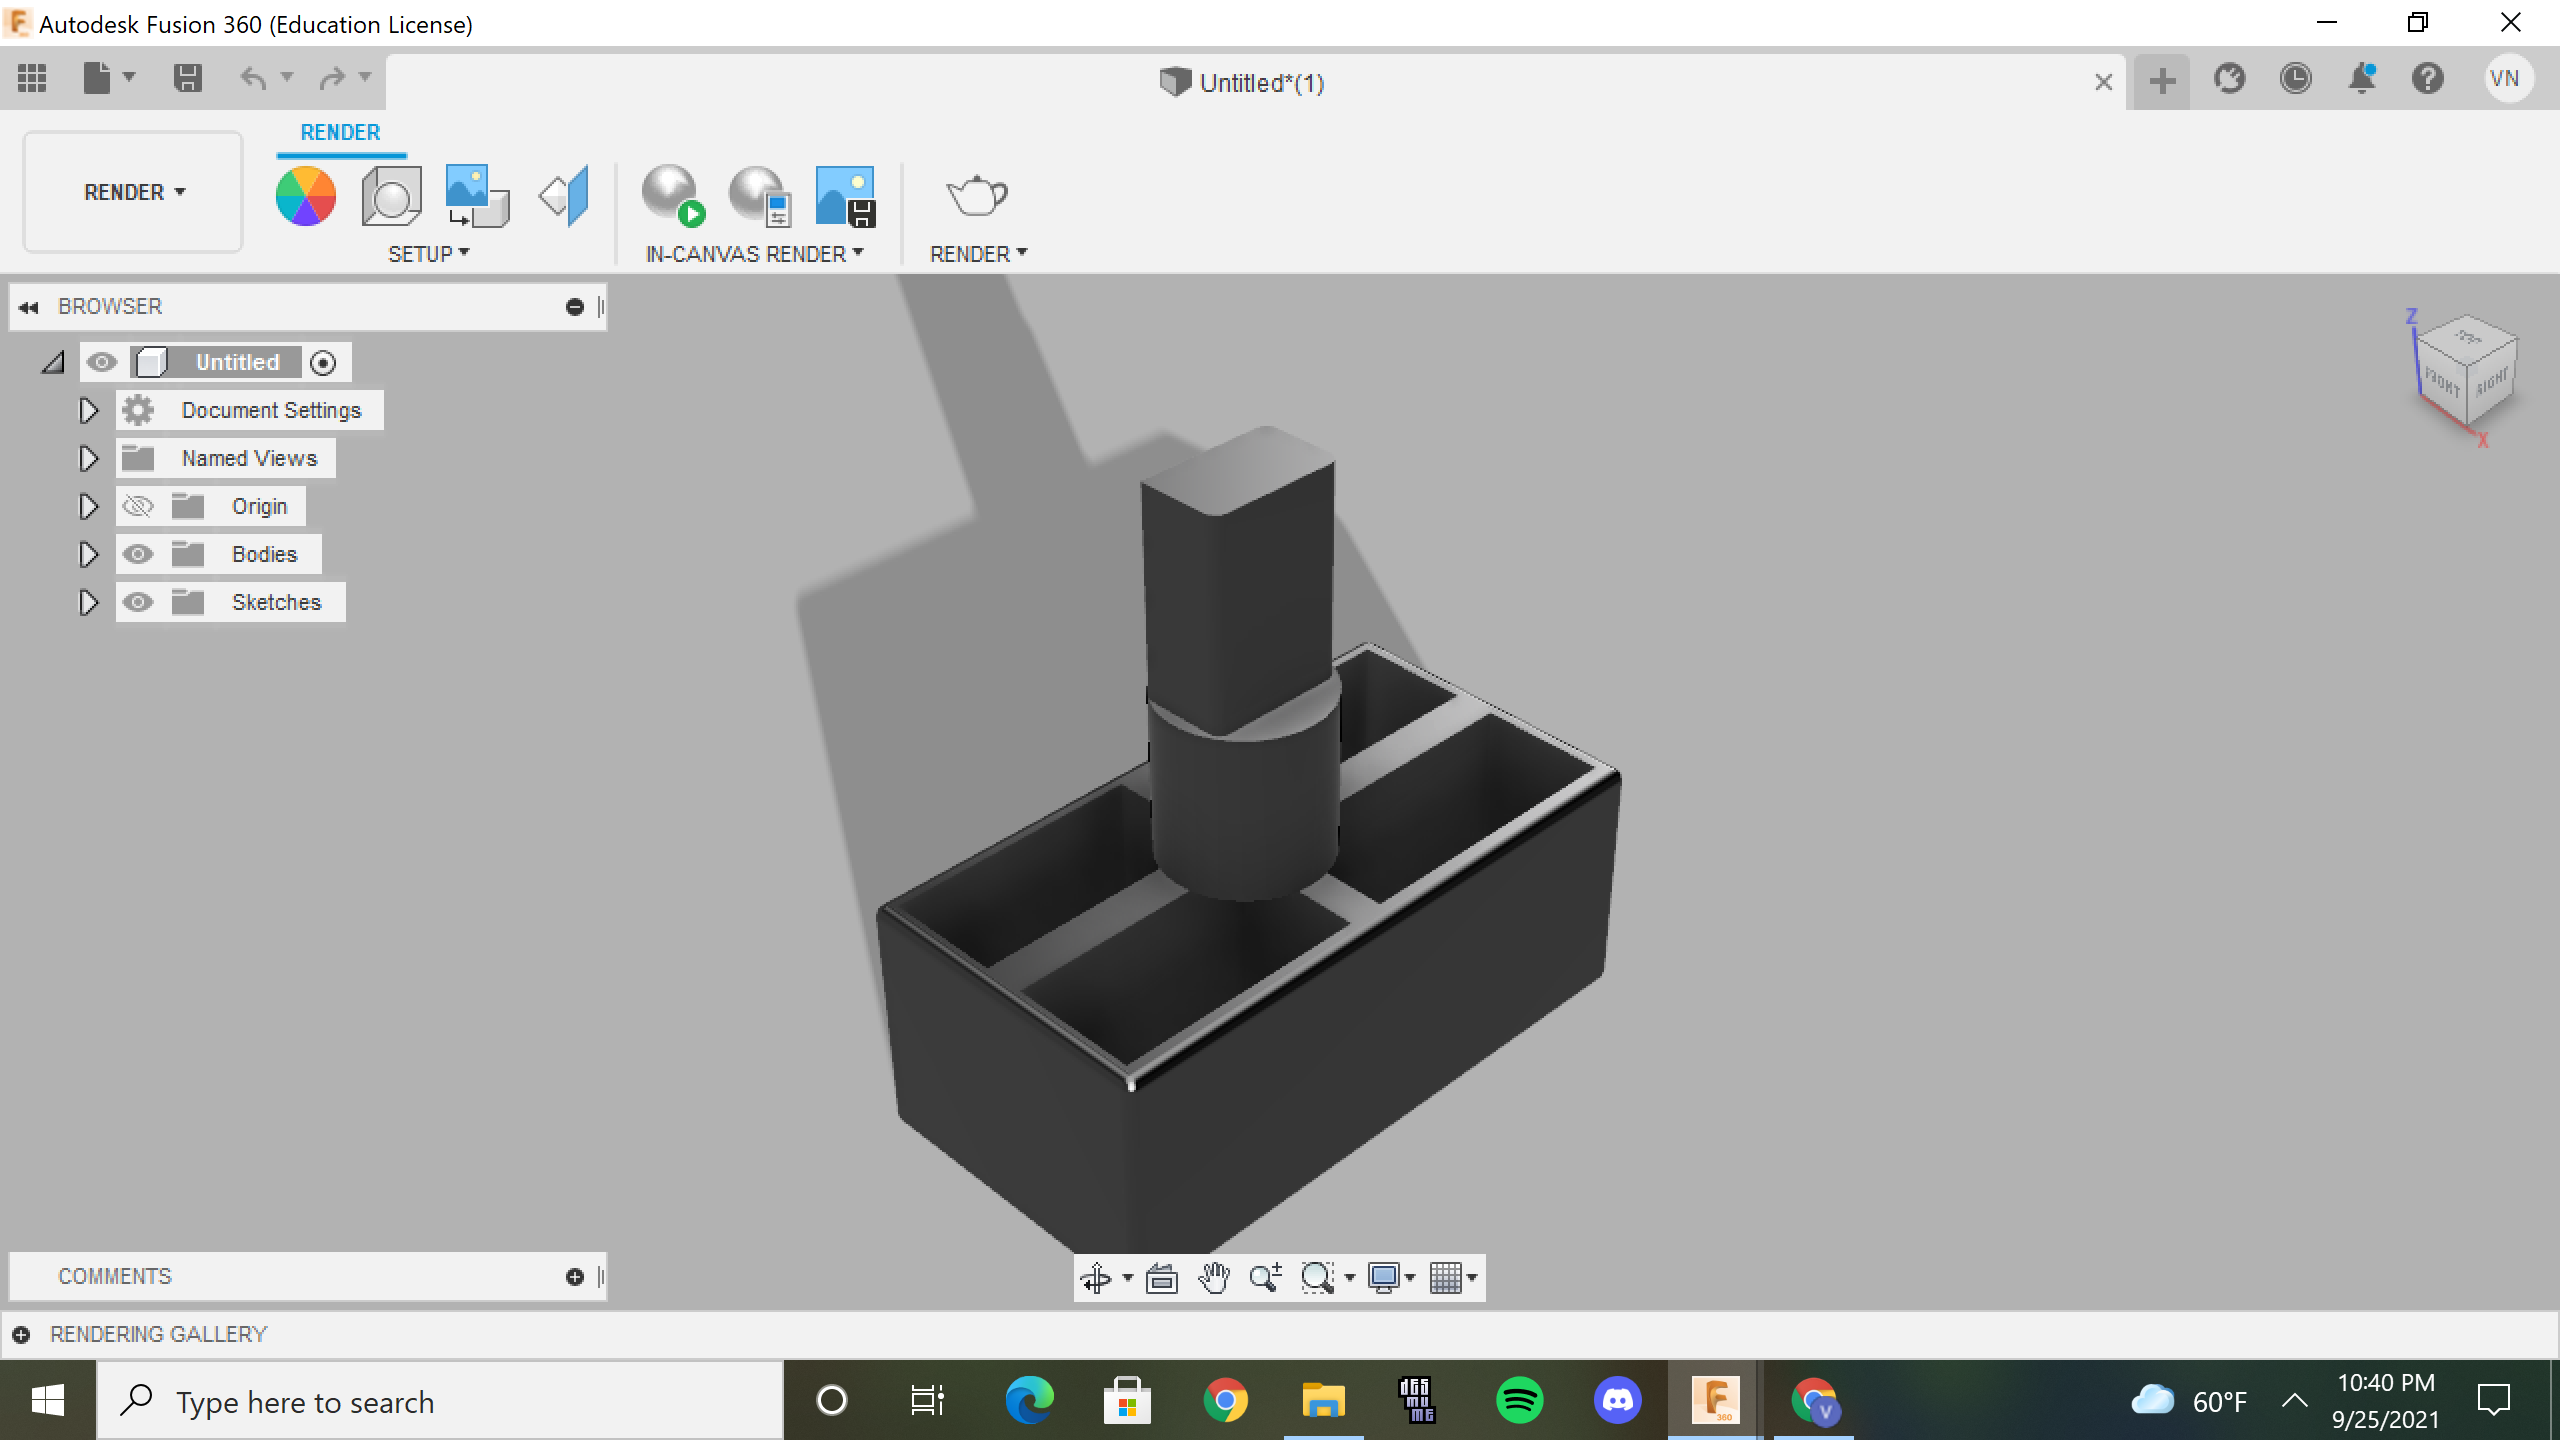Open the RENDER panel dropdown
2560x1440 pixels.
point(978,254)
